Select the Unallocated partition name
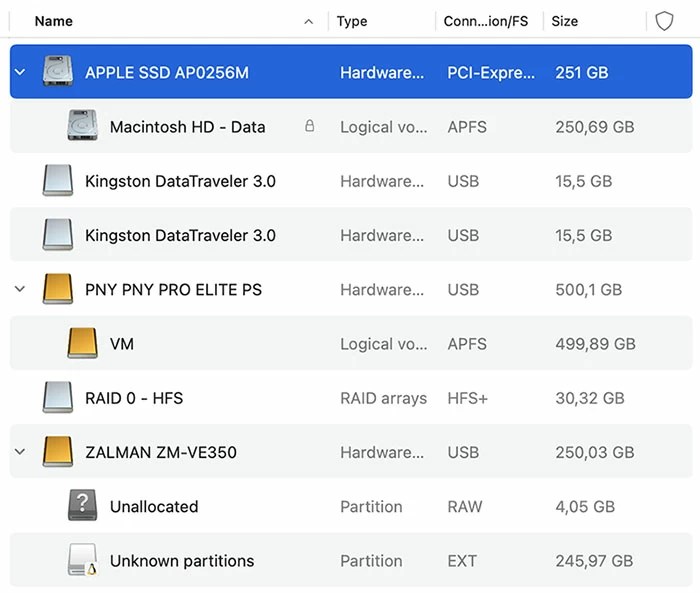 154,506
